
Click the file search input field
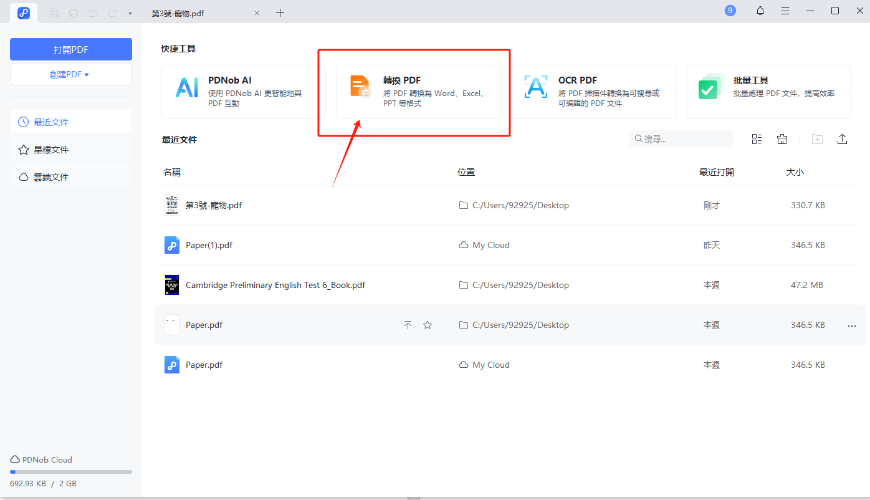(x=685, y=139)
